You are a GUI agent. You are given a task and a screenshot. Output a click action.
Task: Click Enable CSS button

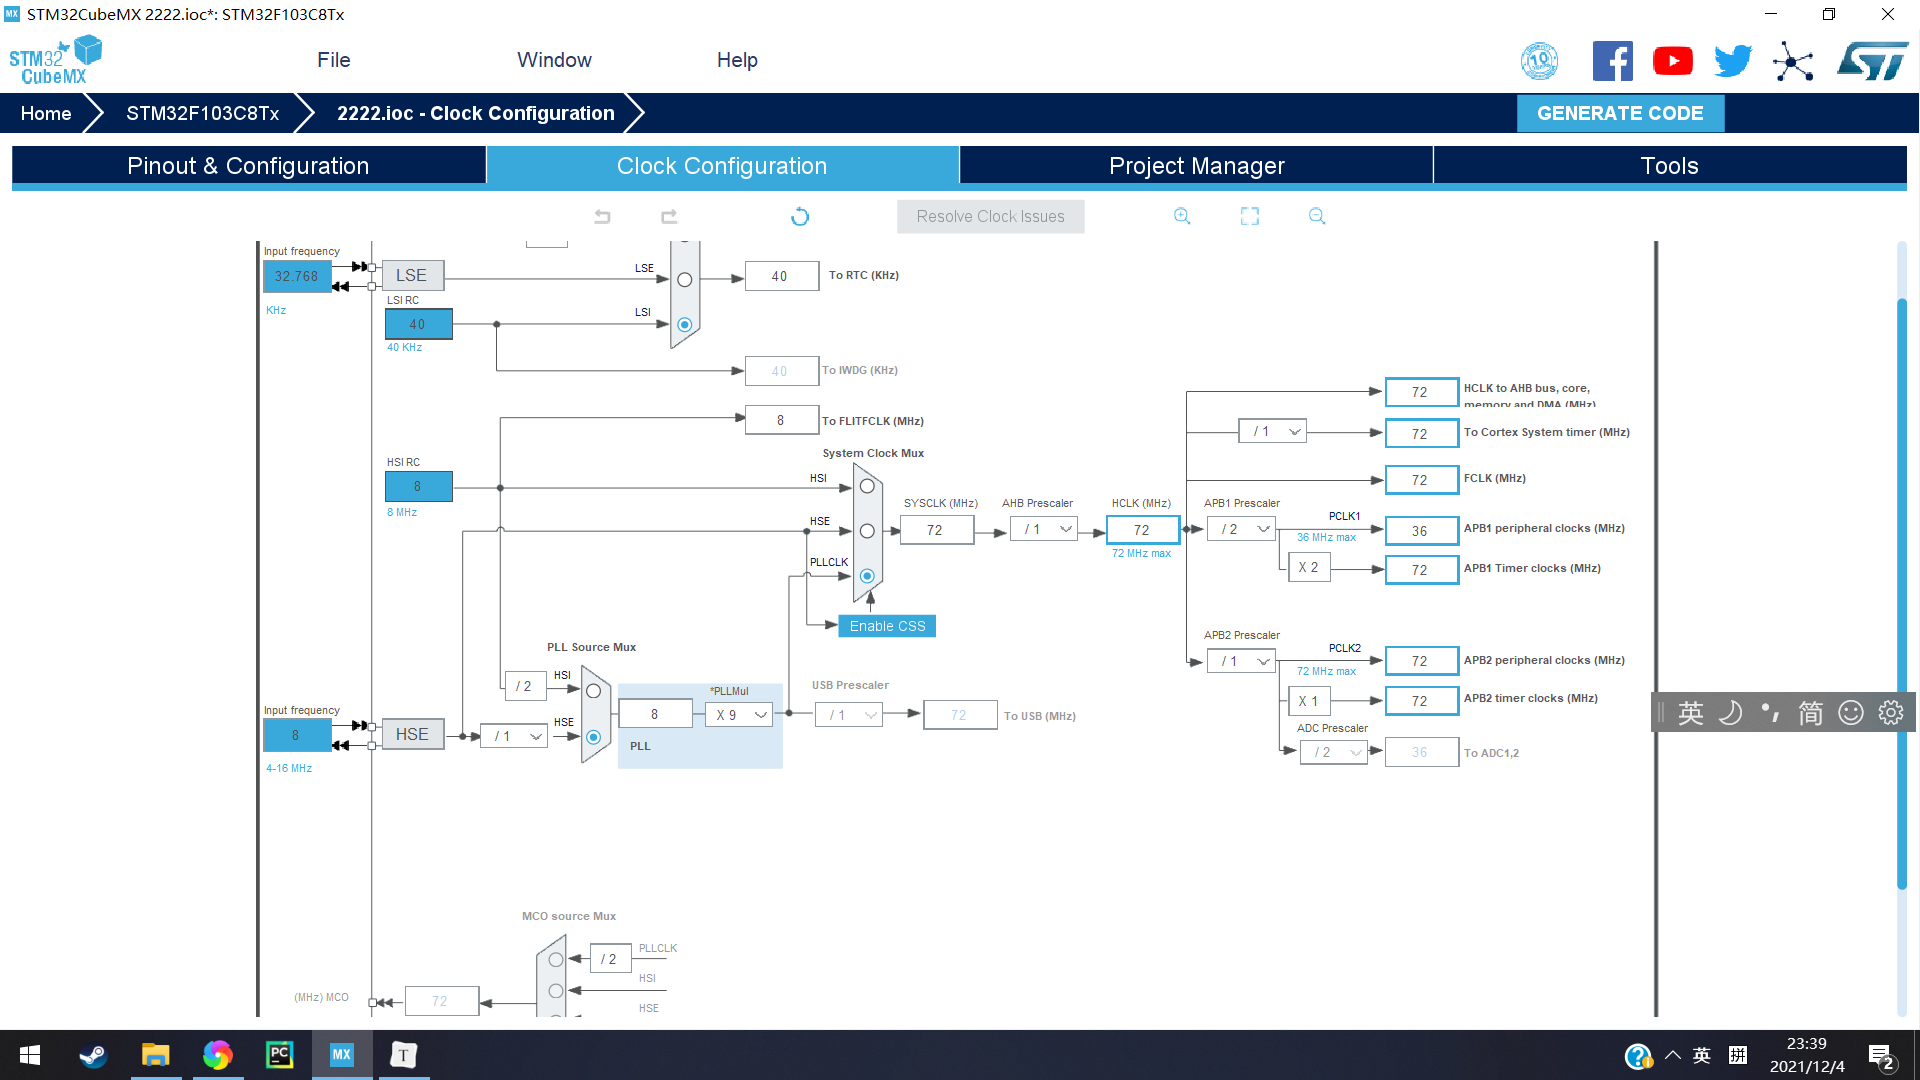click(x=887, y=626)
